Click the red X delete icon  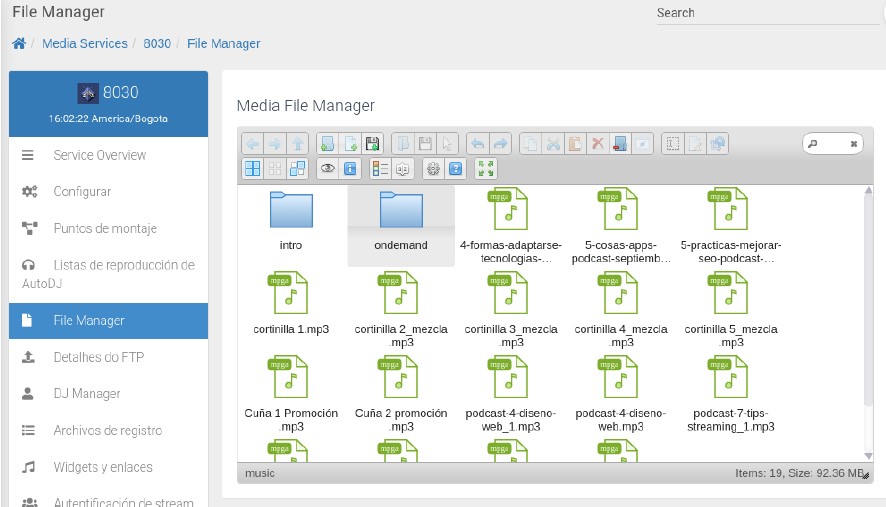pyautogui.click(x=597, y=144)
